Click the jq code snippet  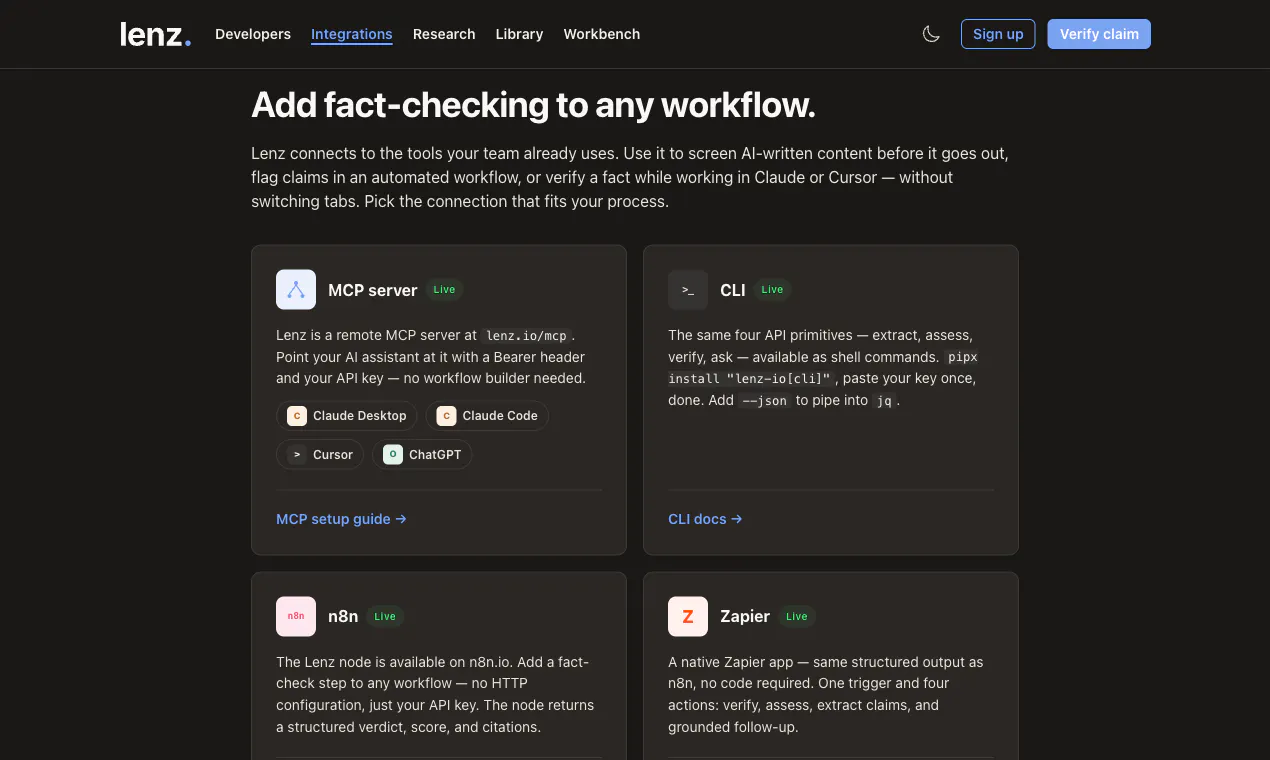tap(884, 400)
